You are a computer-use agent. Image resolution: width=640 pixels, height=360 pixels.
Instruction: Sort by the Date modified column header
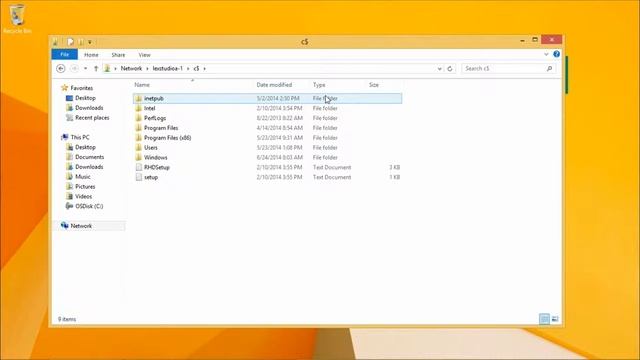[274, 85]
